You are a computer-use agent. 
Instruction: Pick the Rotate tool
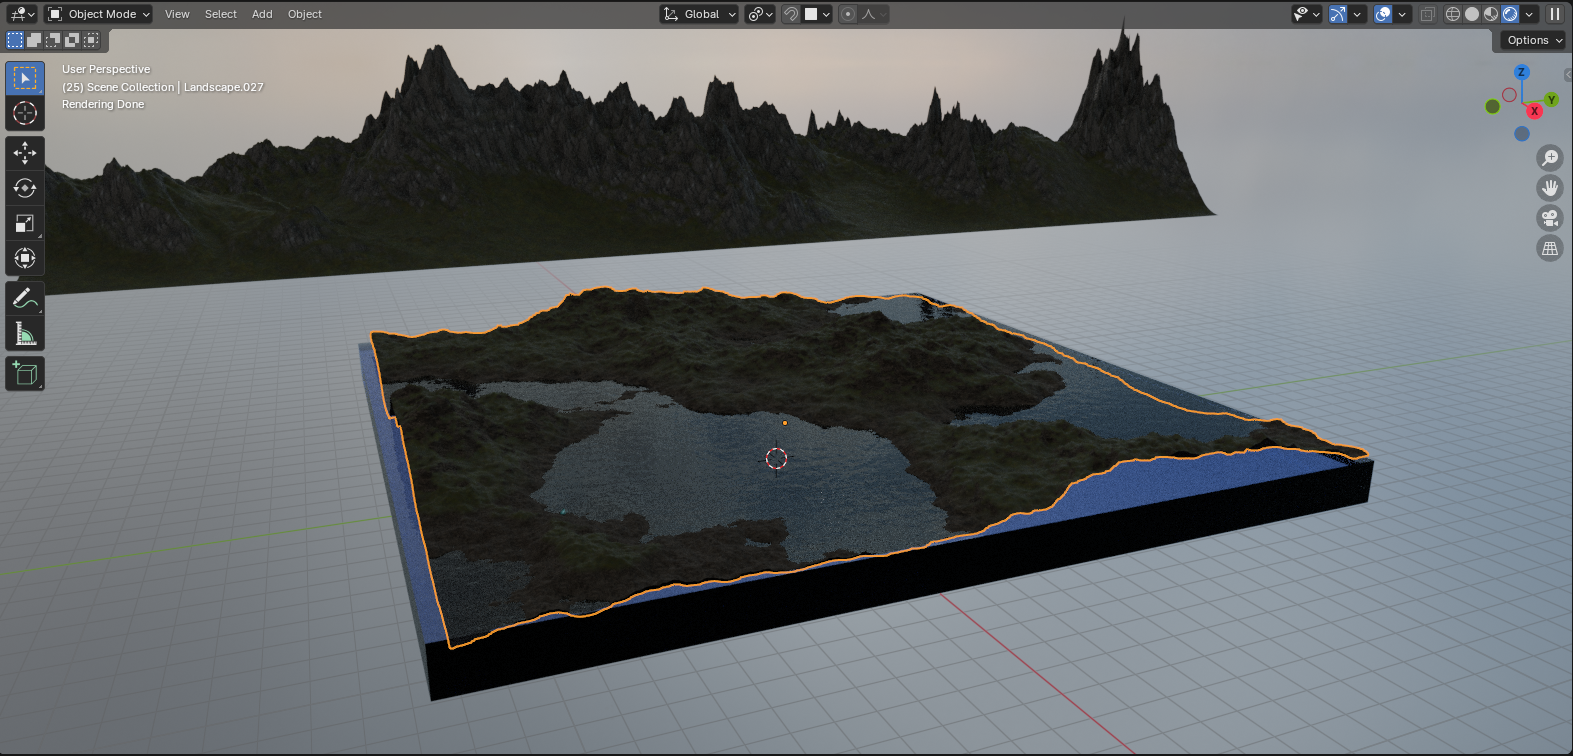click(x=25, y=188)
